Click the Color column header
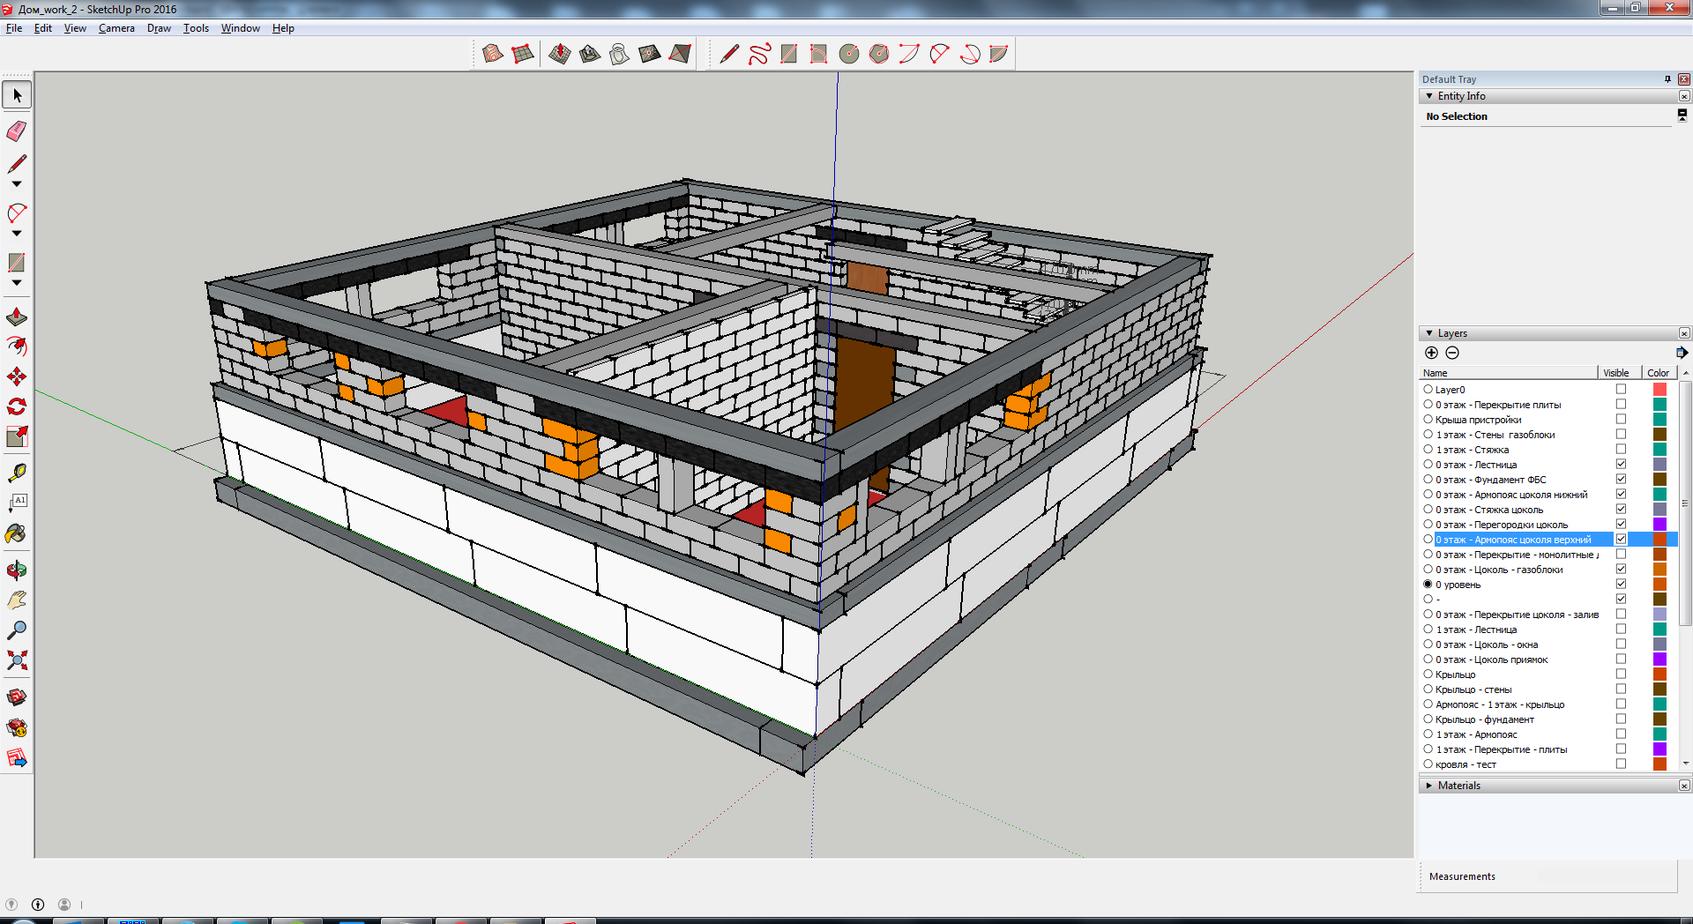1693x924 pixels. pos(1658,373)
